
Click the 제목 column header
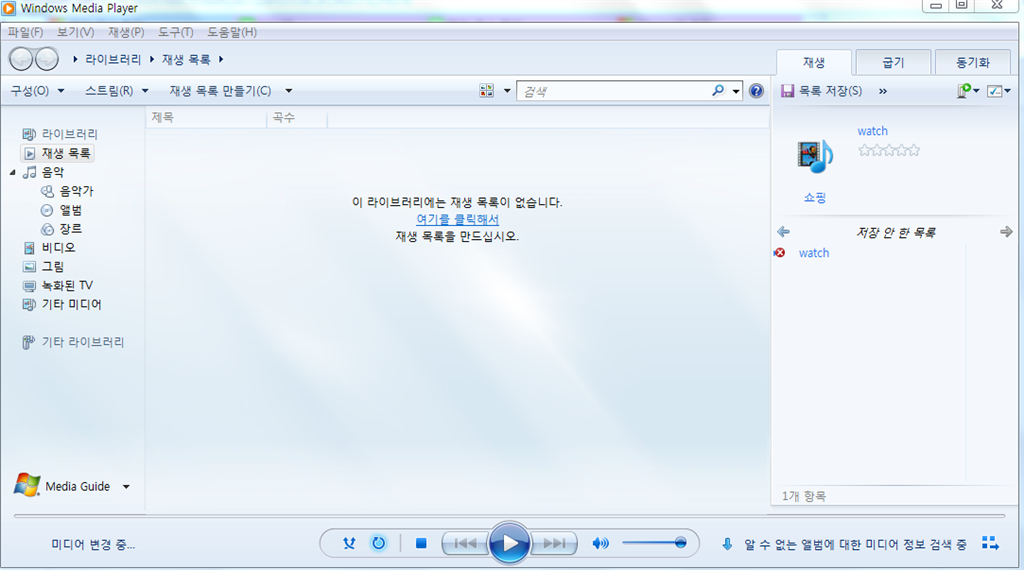(x=206, y=118)
